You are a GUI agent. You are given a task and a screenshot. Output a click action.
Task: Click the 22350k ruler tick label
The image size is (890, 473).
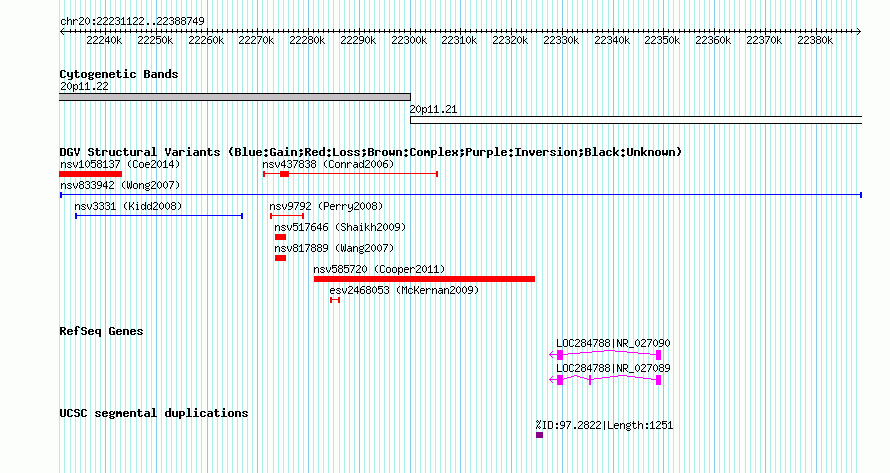(x=662, y=40)
